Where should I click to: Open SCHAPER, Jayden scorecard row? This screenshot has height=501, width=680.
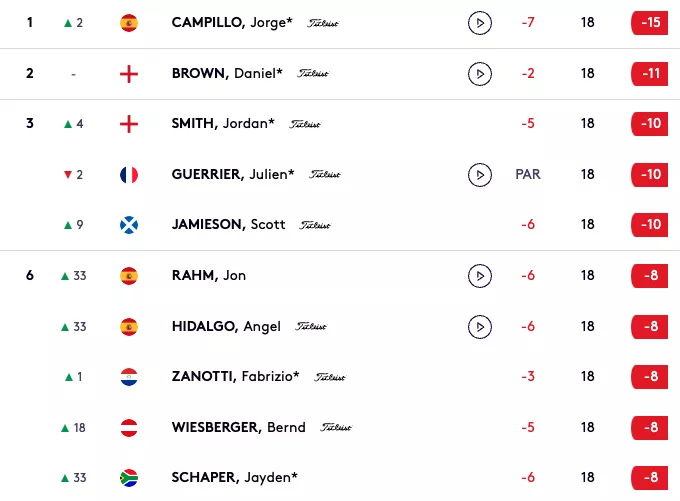click(x=340, y=478)
